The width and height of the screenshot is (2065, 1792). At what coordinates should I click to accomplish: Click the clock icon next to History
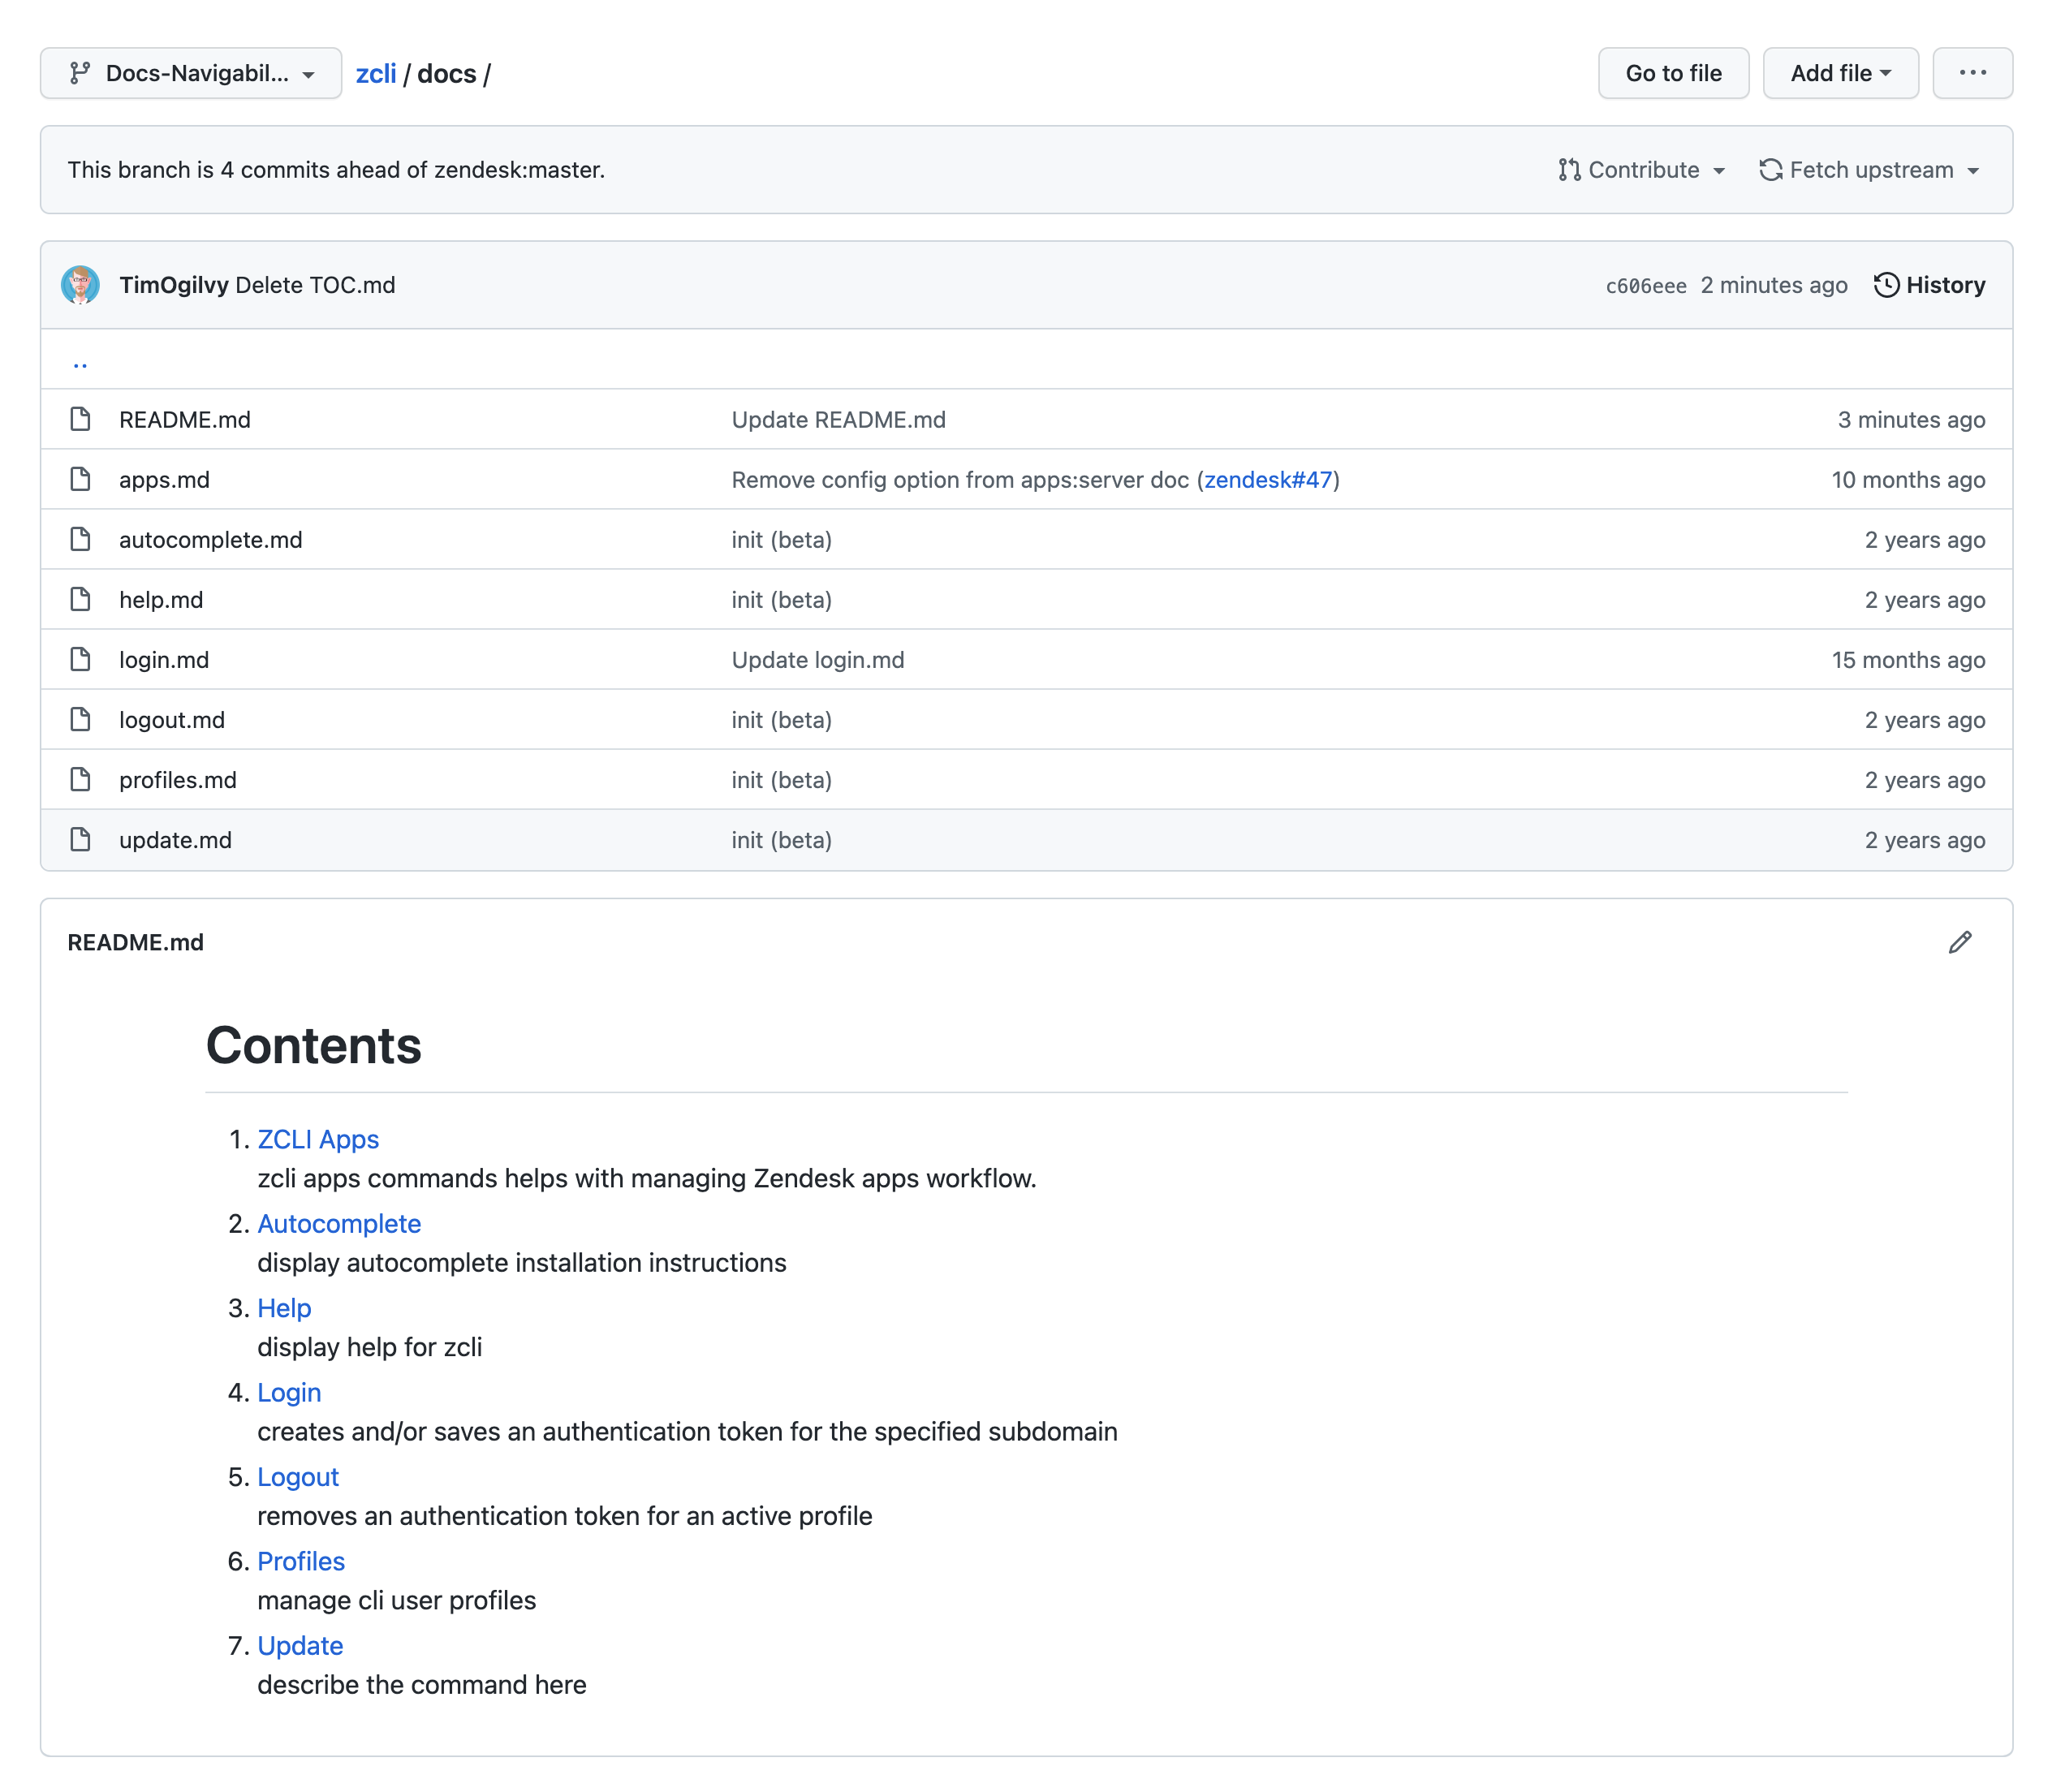1886,285
